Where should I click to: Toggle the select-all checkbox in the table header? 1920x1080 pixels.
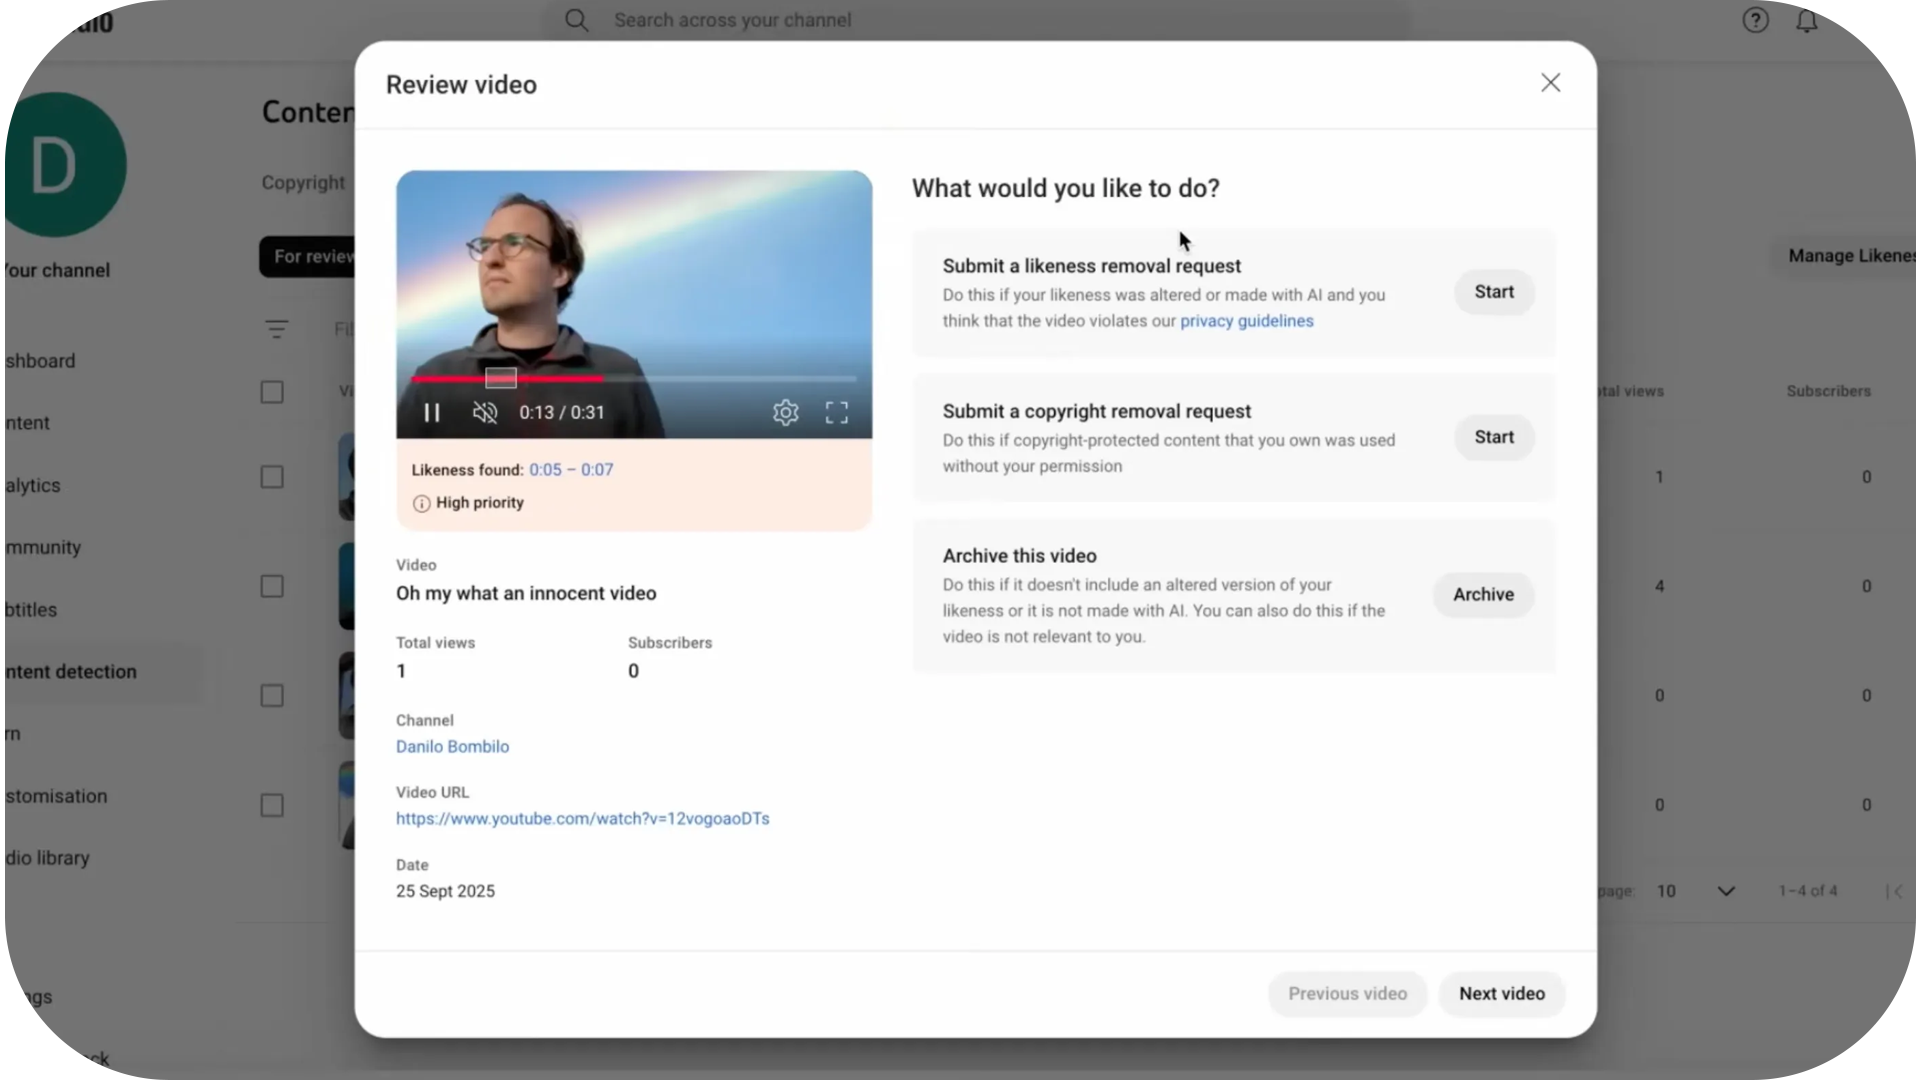pos(272,392)
